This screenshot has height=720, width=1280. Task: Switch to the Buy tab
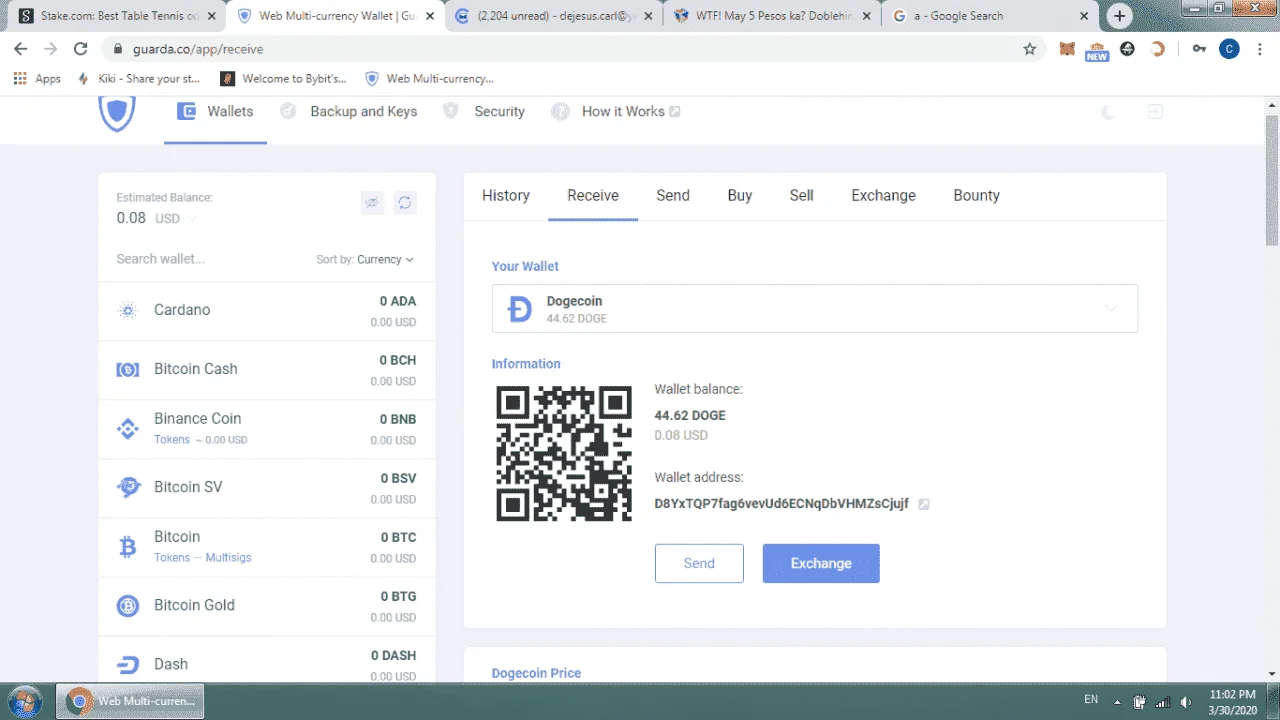click(x=740, y=195)
